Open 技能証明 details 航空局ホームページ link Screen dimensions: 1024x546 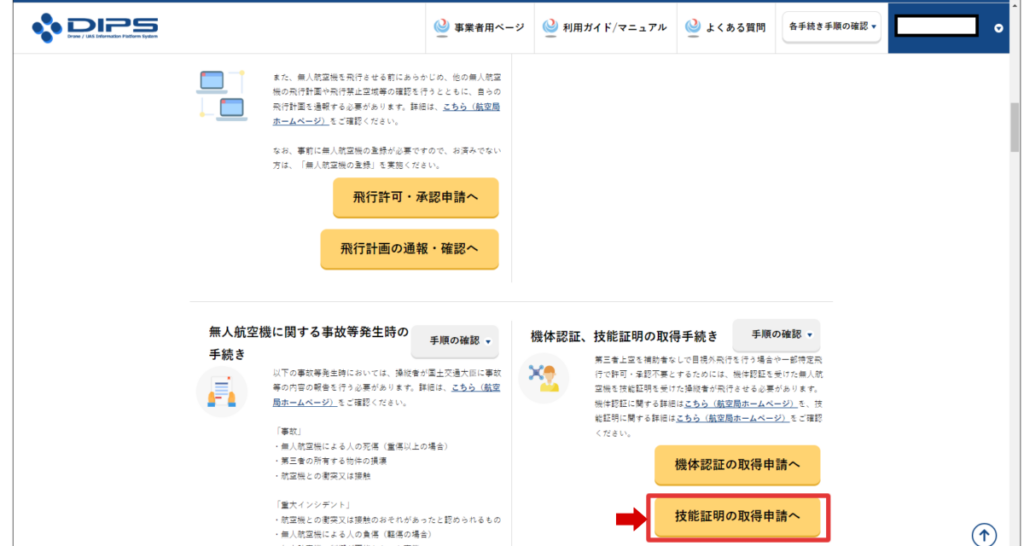pos(732,418)
